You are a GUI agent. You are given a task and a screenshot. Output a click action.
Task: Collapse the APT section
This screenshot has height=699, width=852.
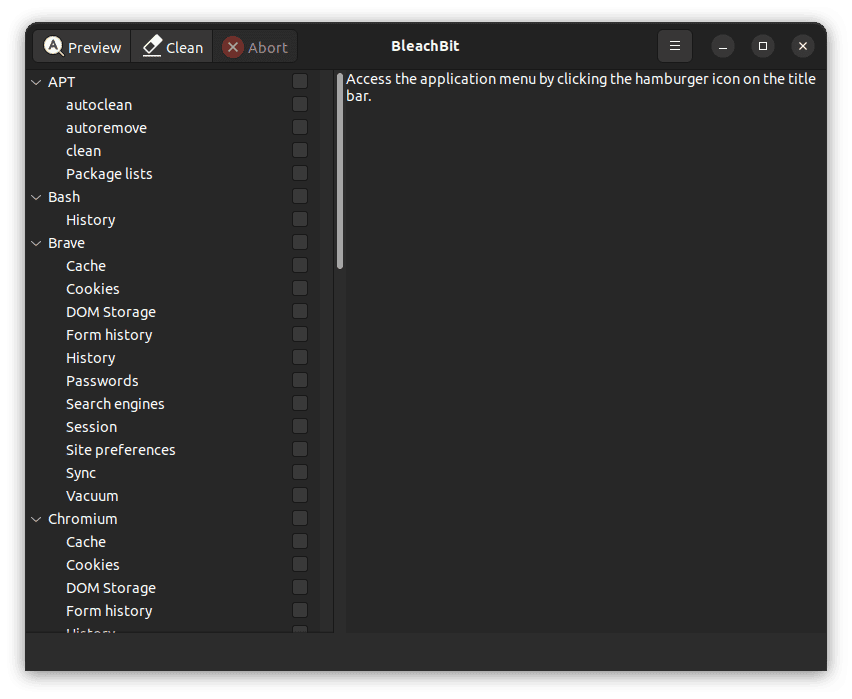[36, 81]
